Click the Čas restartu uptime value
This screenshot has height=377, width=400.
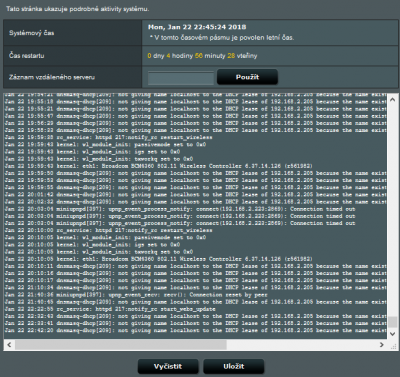[202, 56]
